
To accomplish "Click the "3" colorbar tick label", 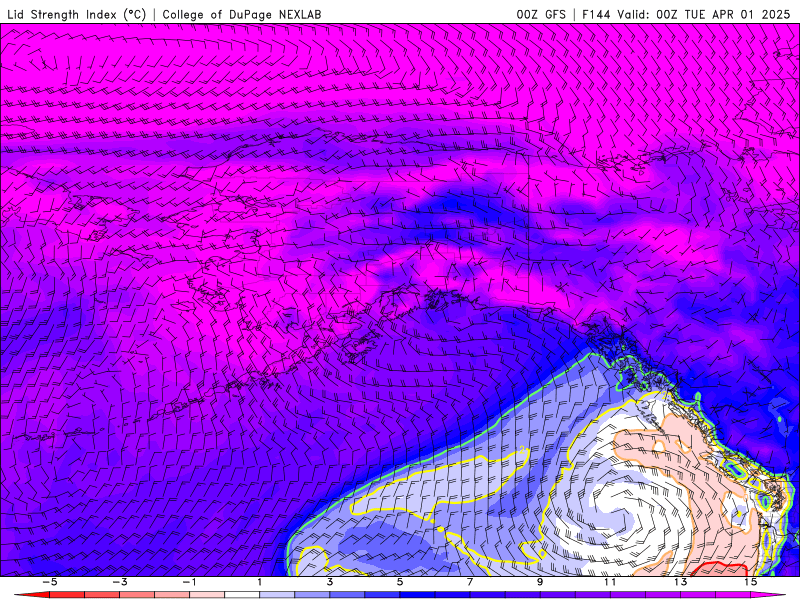I will click(330, 582).
